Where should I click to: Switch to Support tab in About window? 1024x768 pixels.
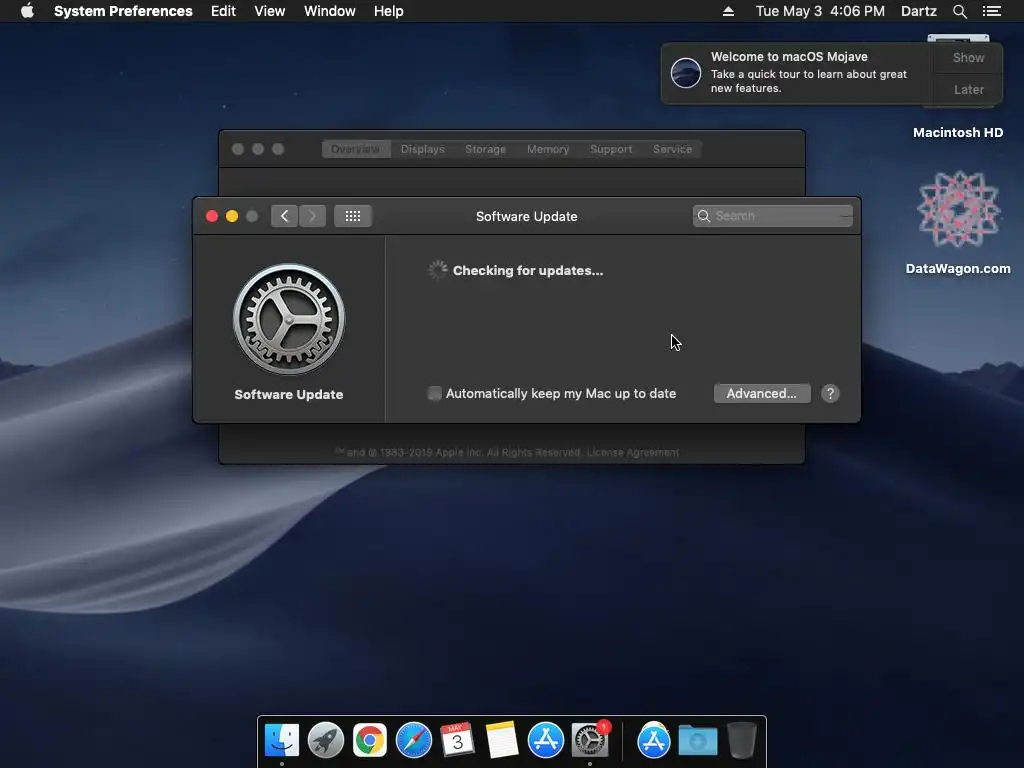click(x=611, y=149)
